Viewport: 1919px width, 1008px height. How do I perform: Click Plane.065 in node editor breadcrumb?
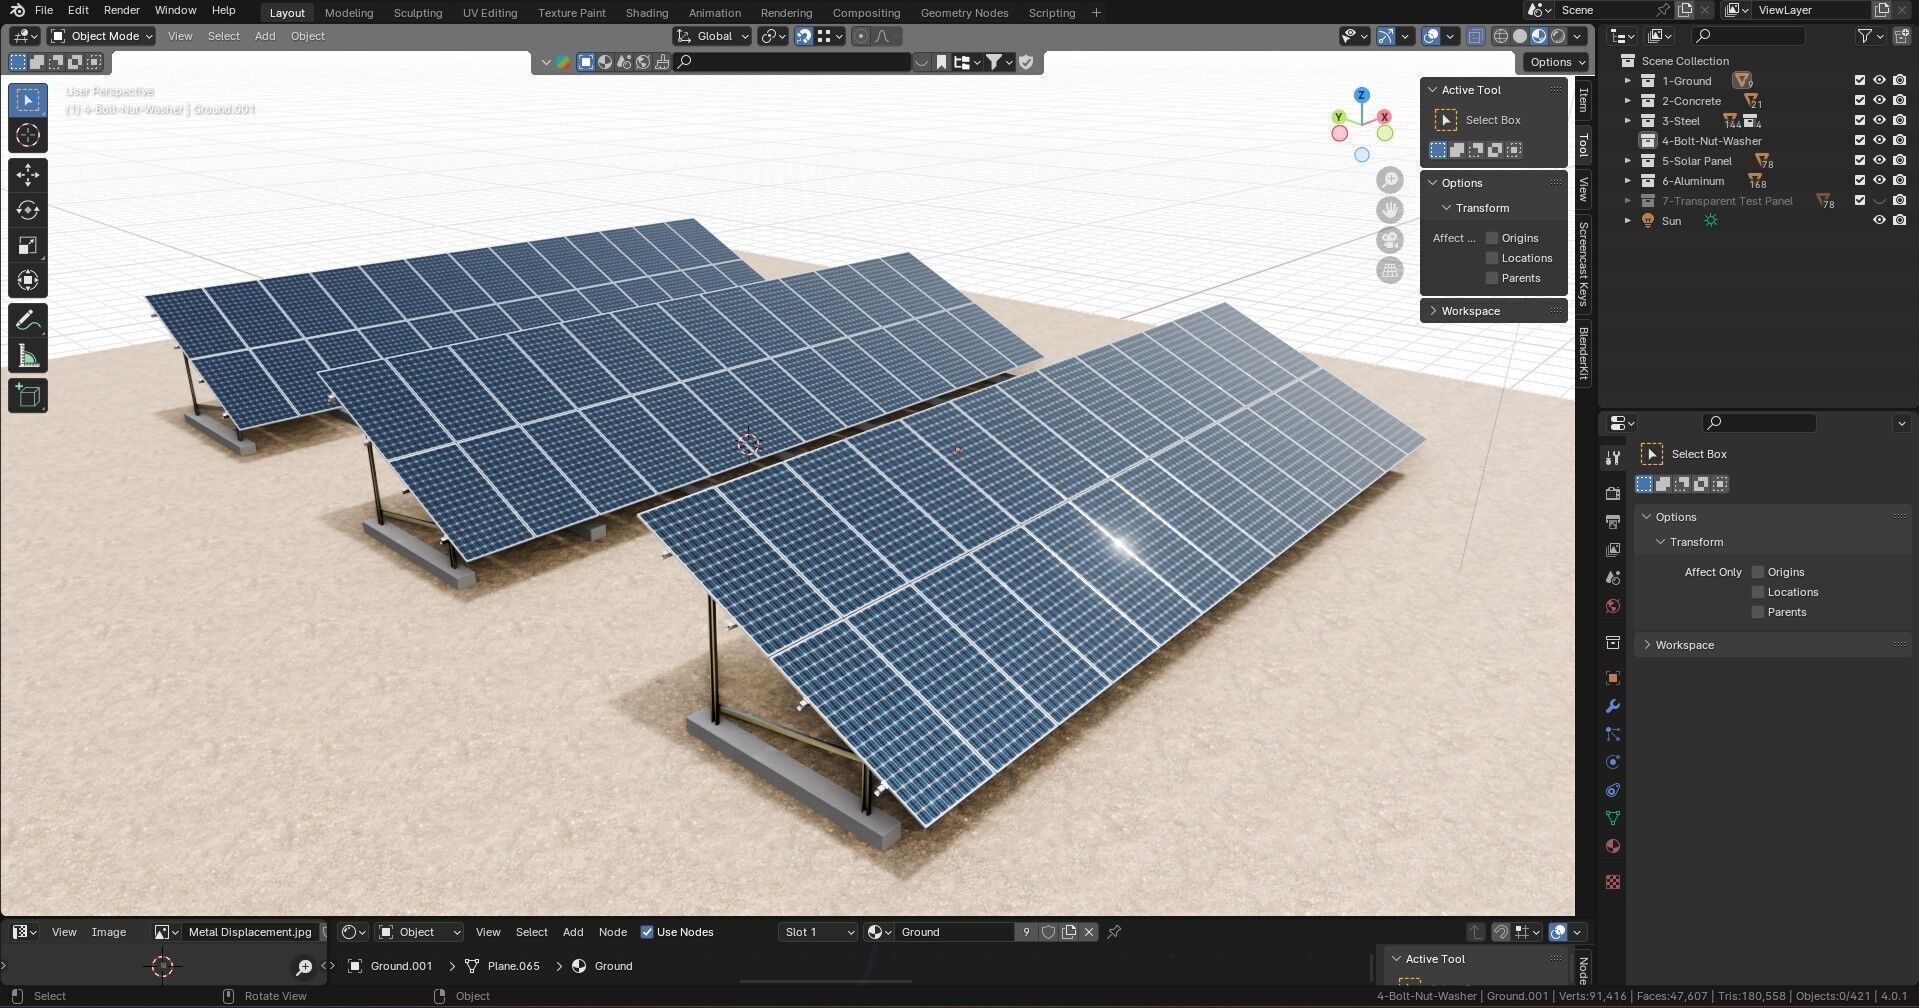coord(513,966)
